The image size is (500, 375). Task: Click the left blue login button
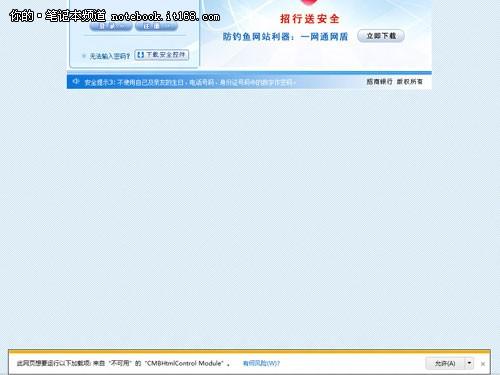click(x=111, y=26)
